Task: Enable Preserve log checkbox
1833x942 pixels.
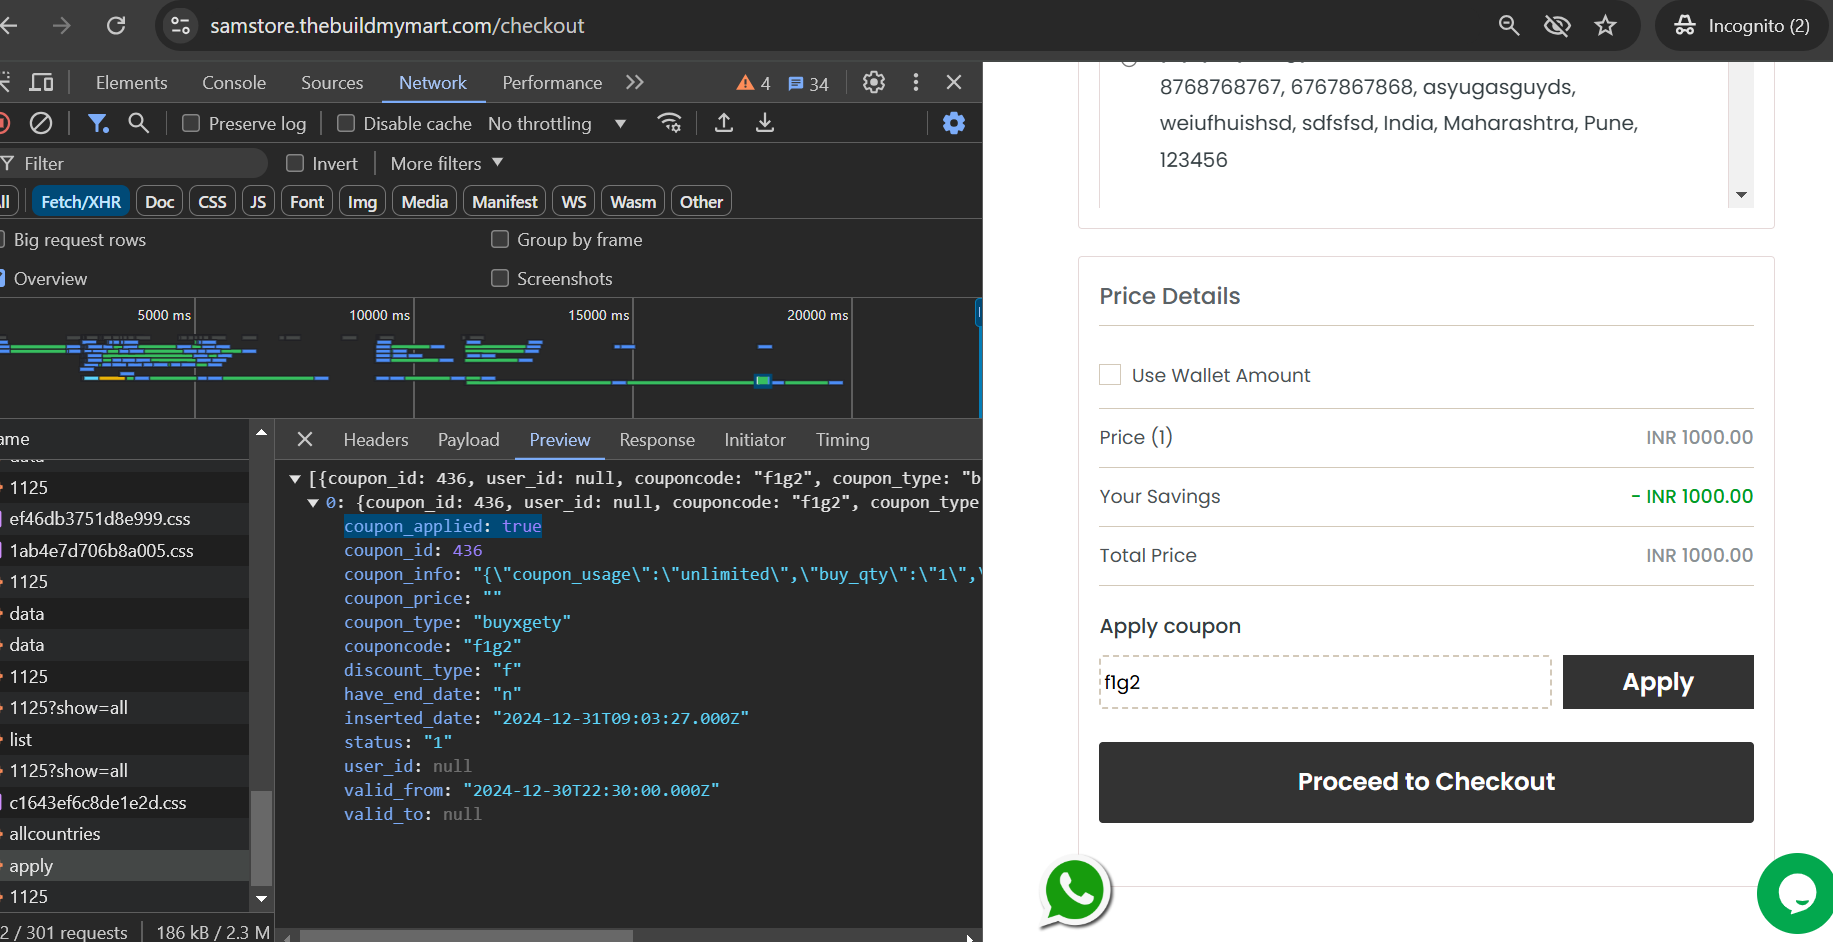Action: [x=191, y=123]
